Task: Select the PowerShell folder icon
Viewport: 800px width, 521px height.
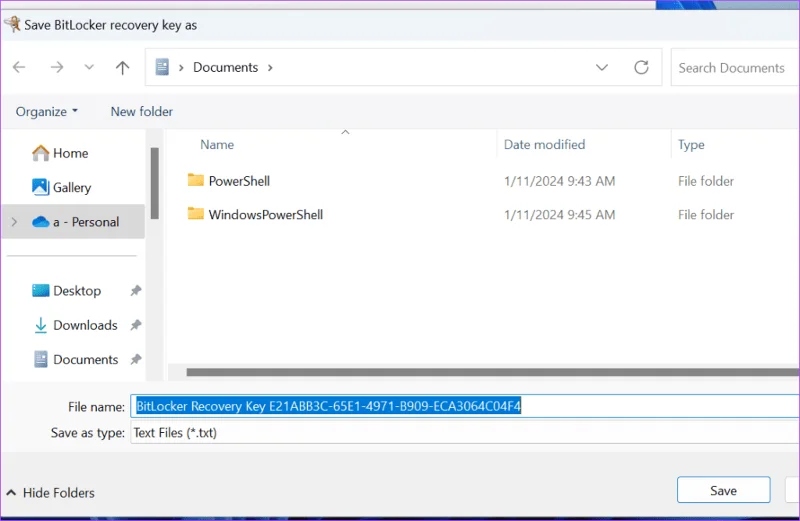Action: click(196, 180)
